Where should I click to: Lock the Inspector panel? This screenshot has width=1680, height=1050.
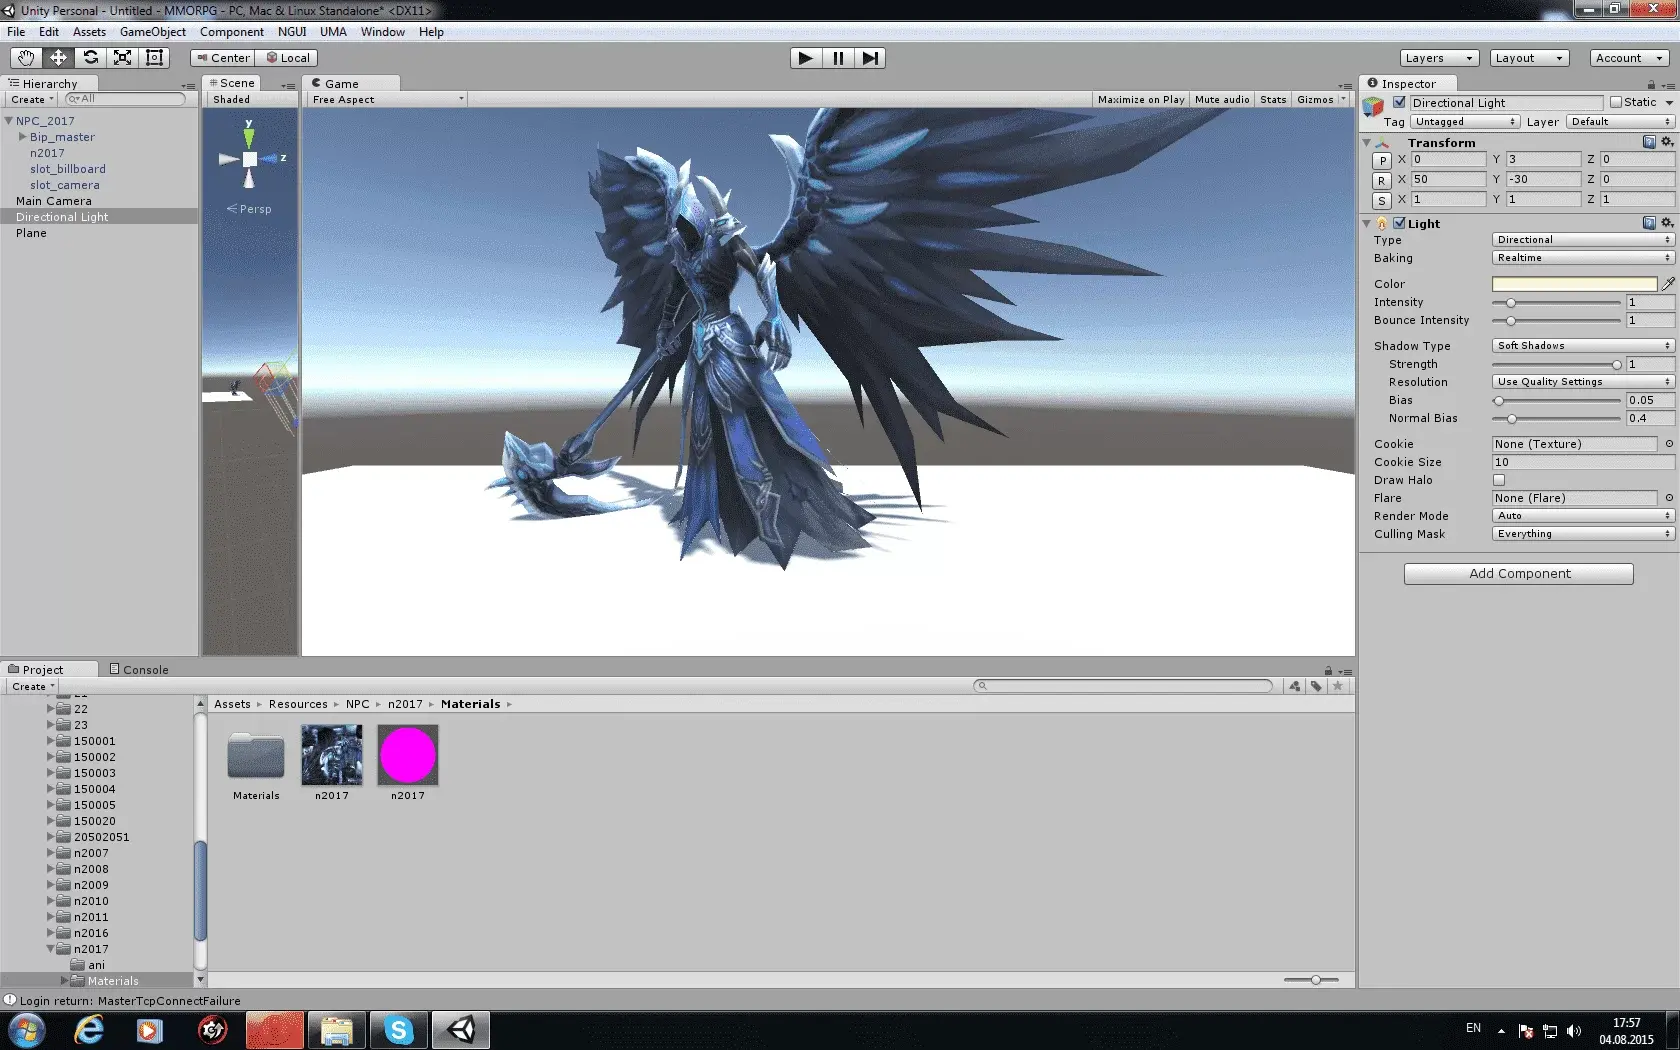coord(1651,85)
